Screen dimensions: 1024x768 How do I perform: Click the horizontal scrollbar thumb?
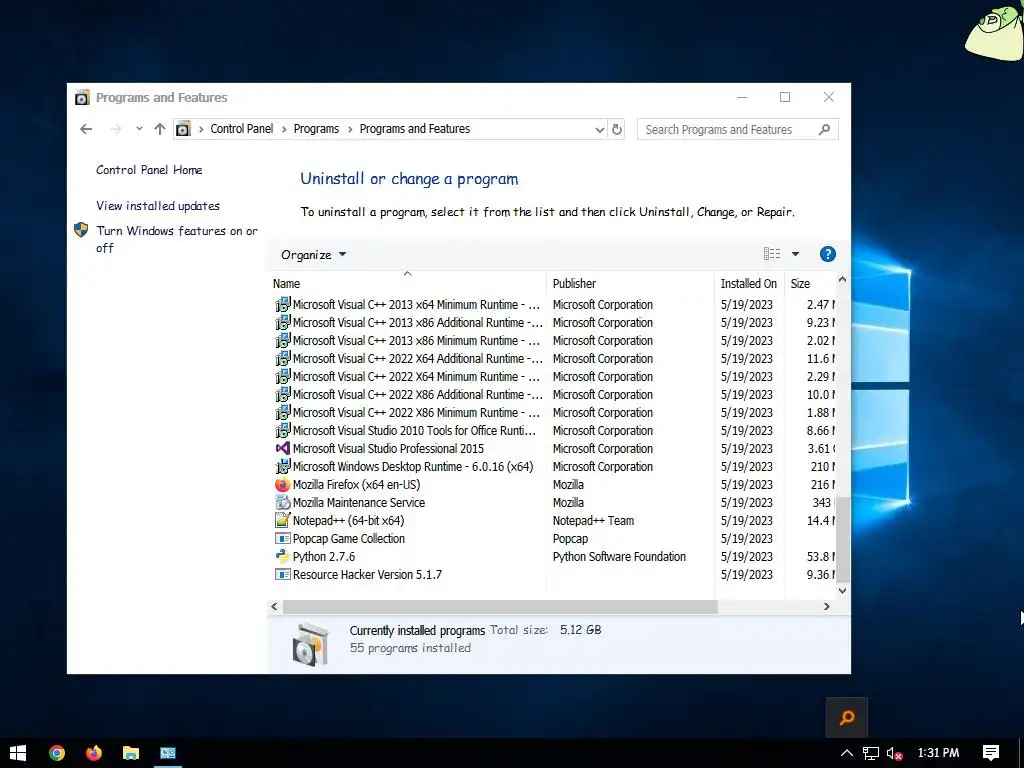500,607
